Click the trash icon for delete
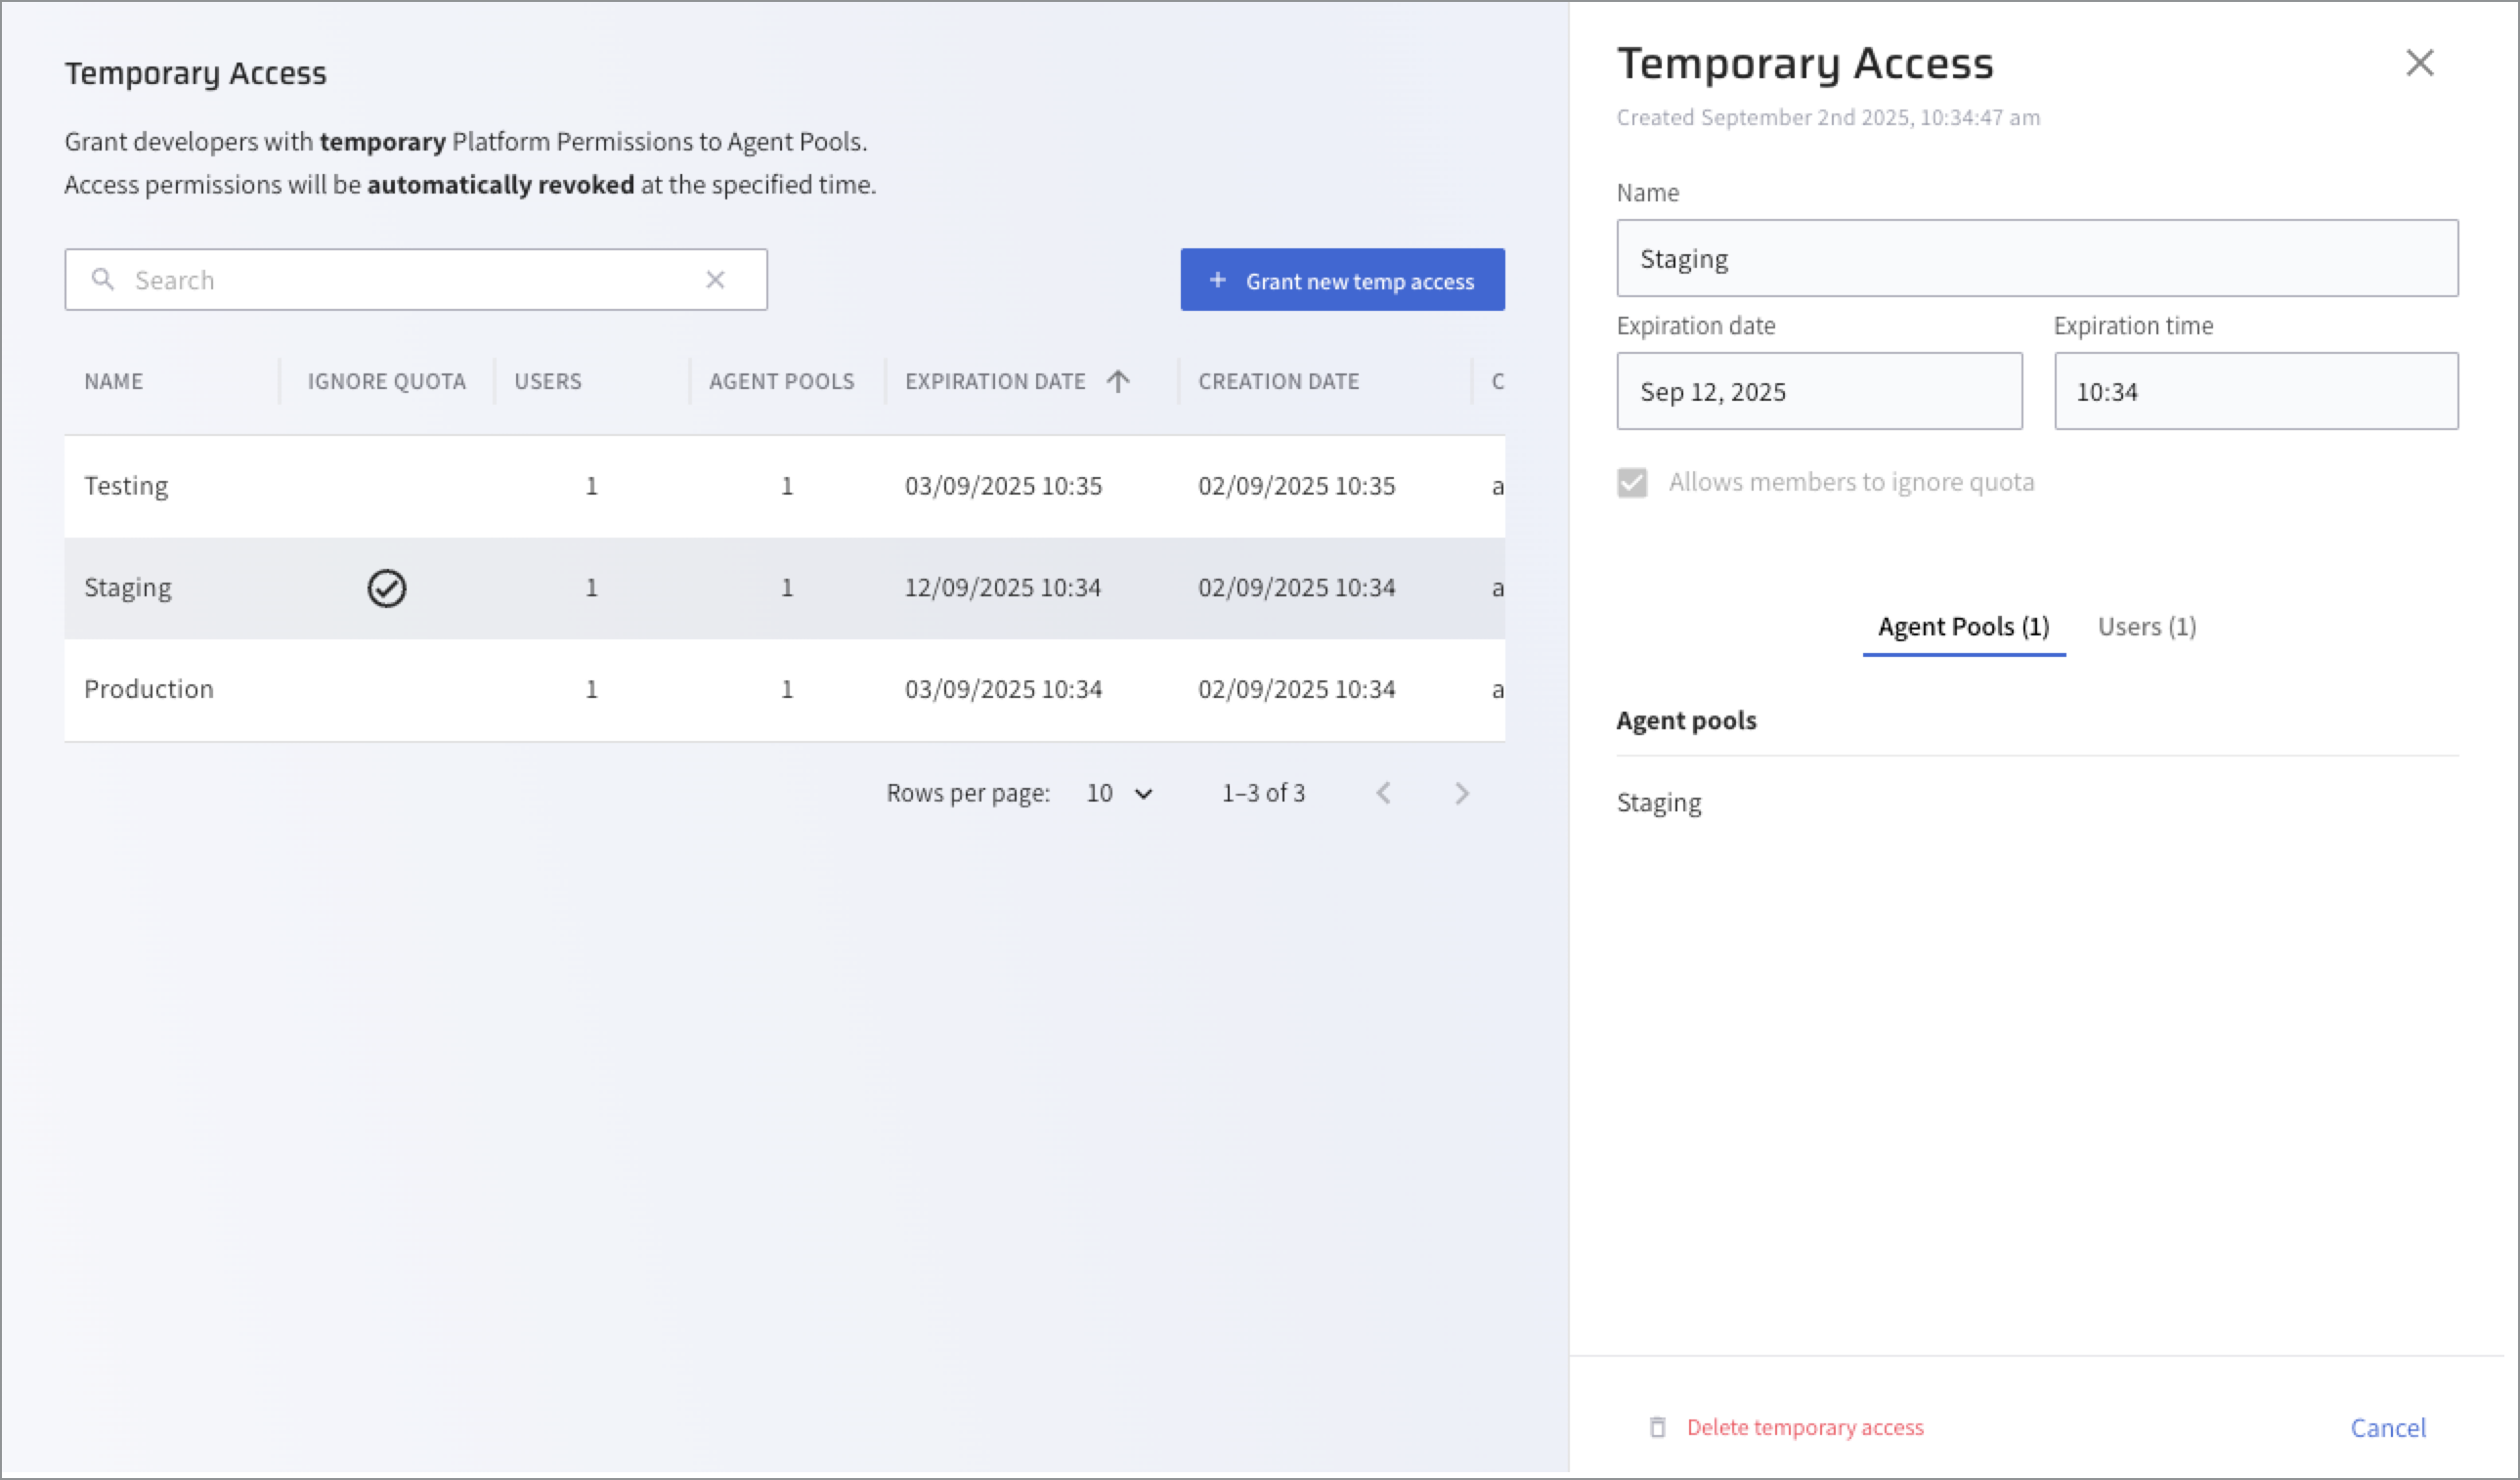This screenshot has height=1480, width=2520. click(1657, 1427)
